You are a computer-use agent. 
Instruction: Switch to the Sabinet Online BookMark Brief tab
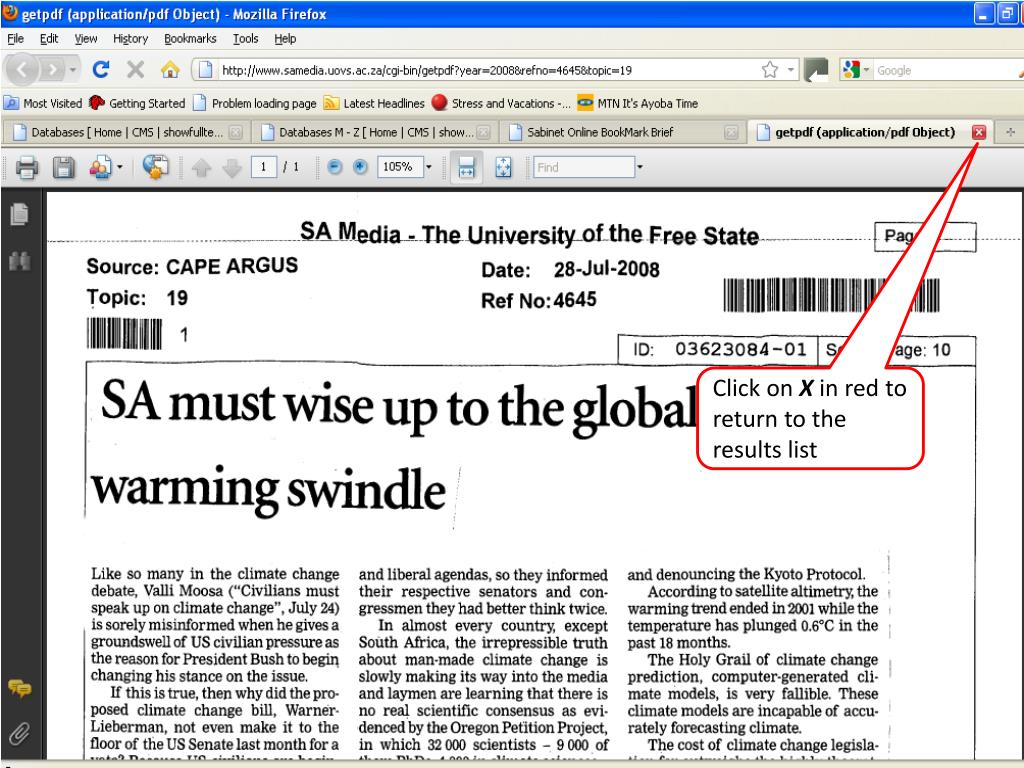pyautogui.click(x=621, y=133)
